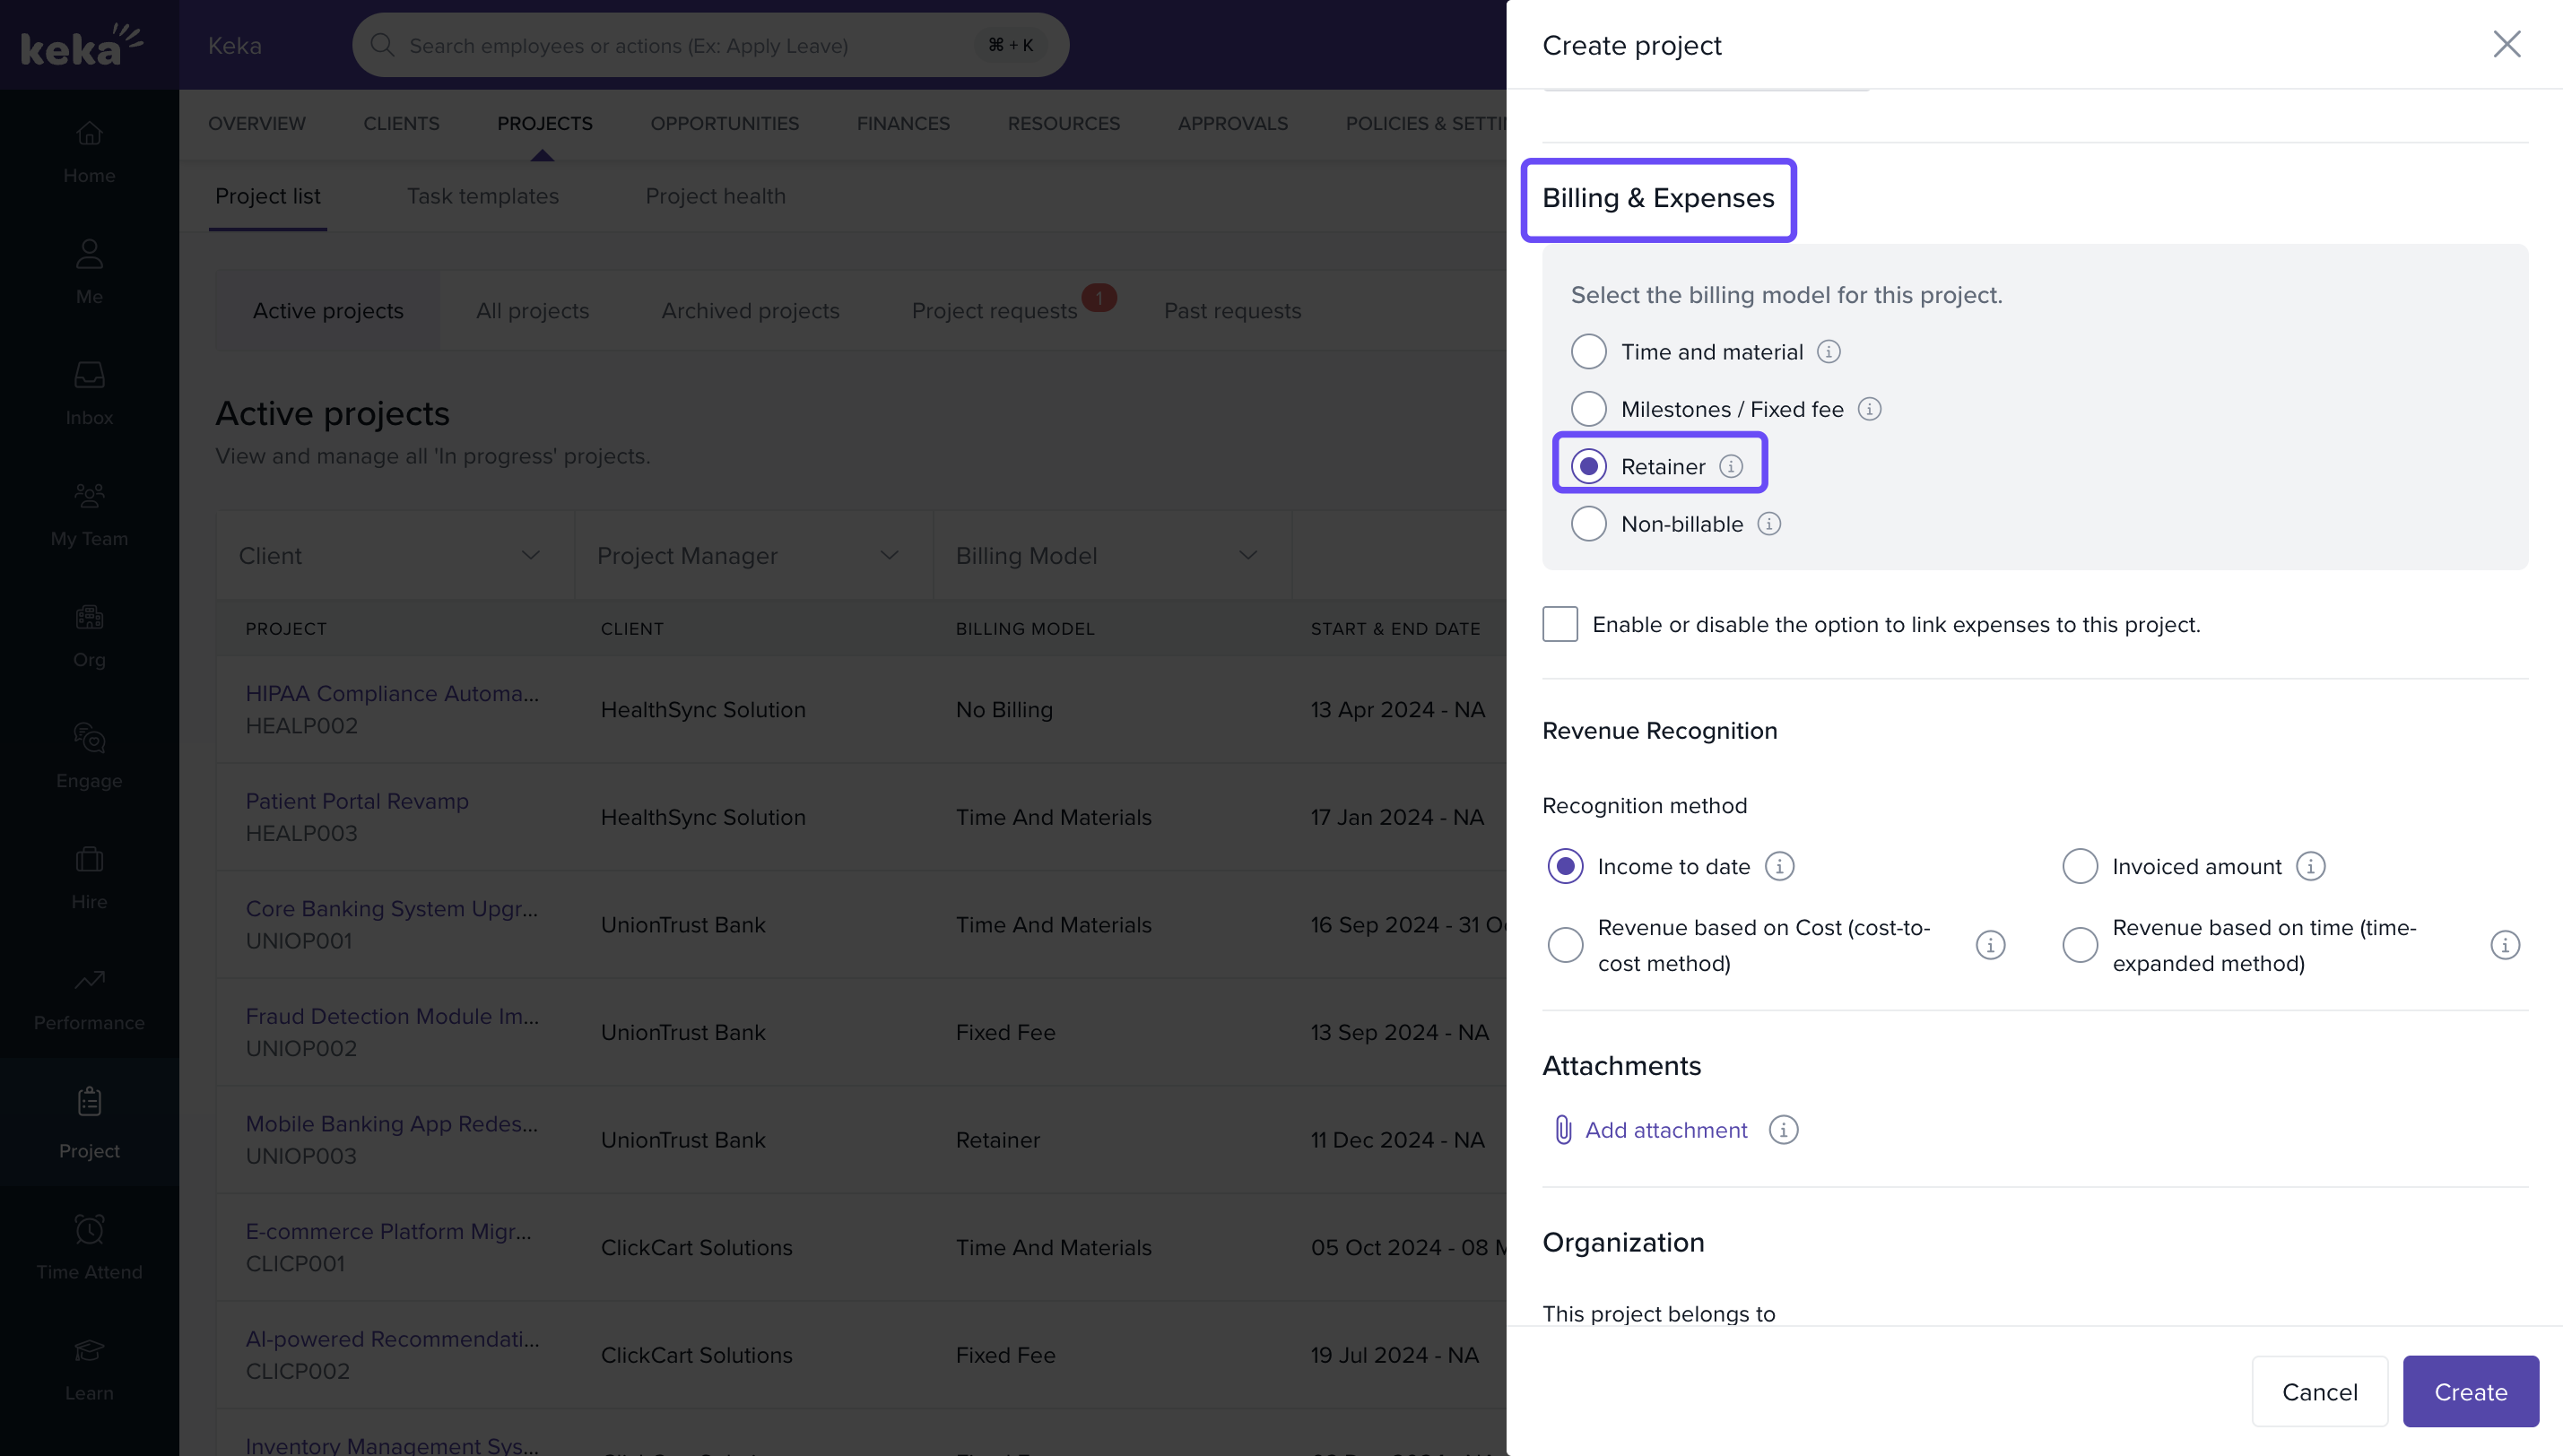Select the Non-billable billing model
Image resolution: width=2563 pixels, height=1456 pixels.
tap(1588, 523)
